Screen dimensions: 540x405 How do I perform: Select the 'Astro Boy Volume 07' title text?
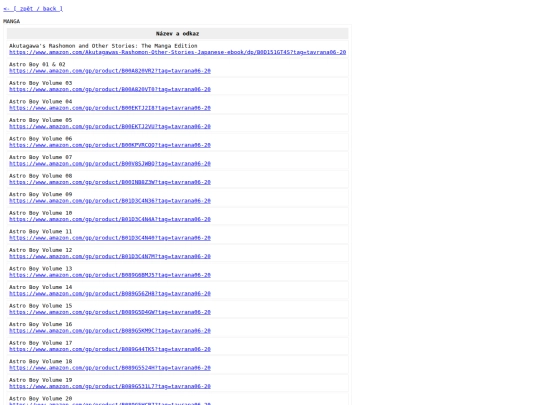pos(41,157)
